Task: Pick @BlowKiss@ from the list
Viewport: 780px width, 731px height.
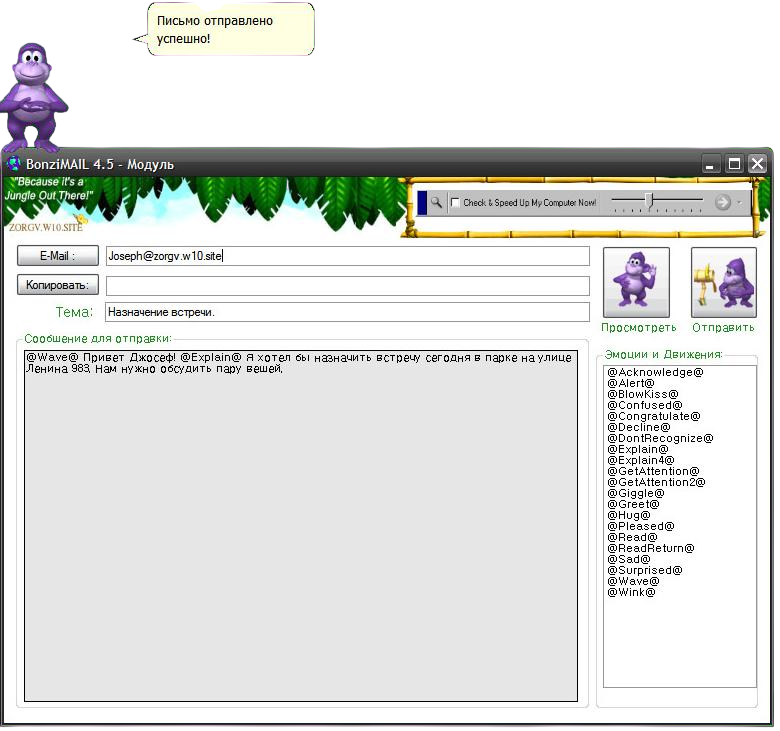Action: [x=642, y=394]
